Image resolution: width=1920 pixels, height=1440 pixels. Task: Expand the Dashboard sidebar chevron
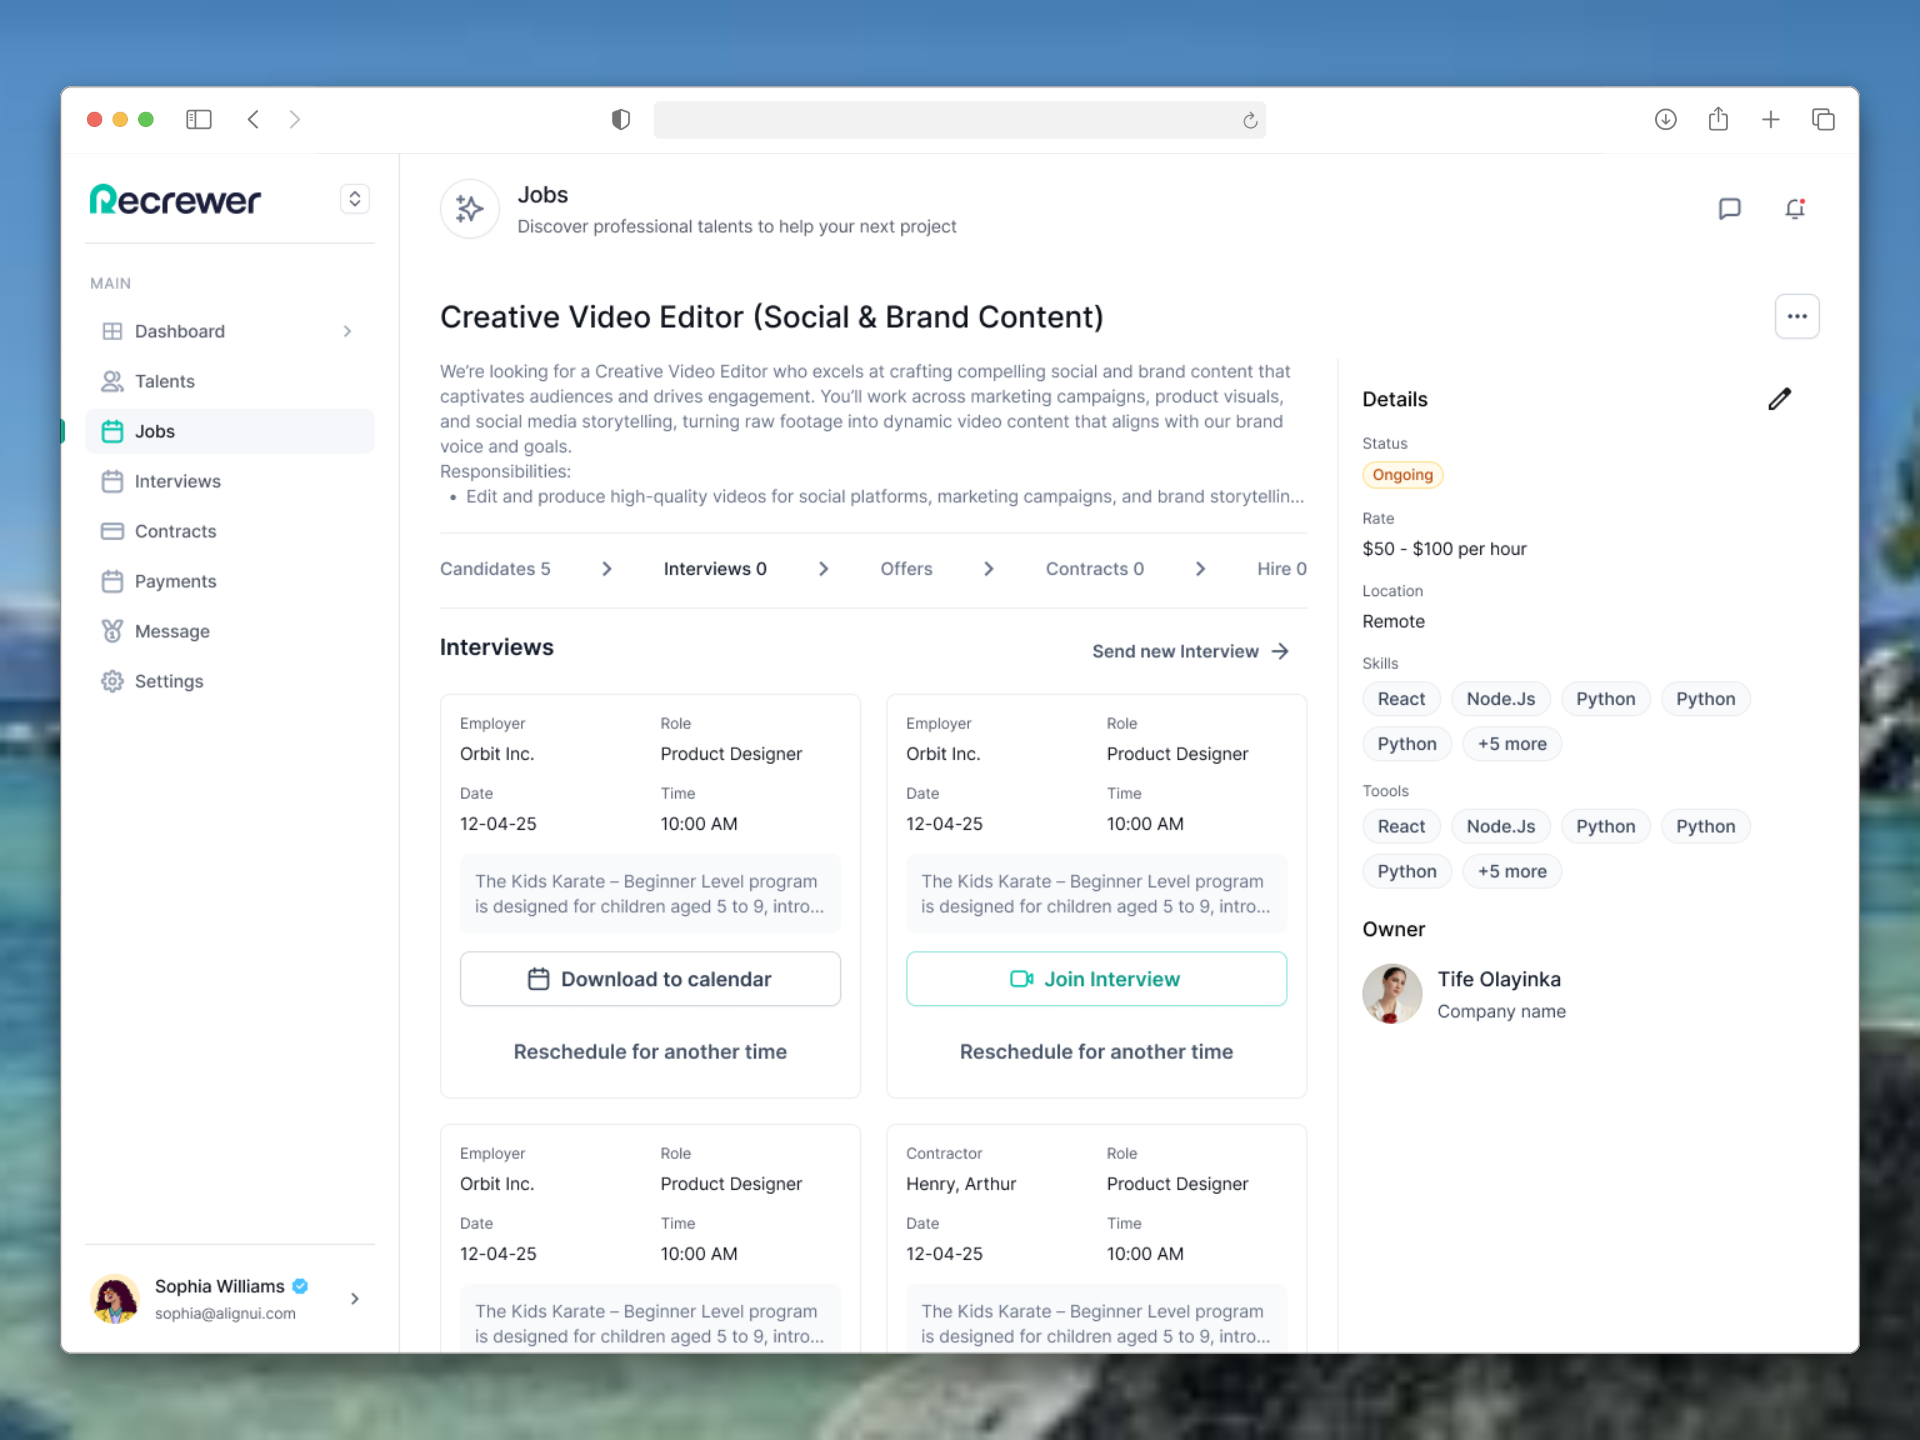click(348, 331)
